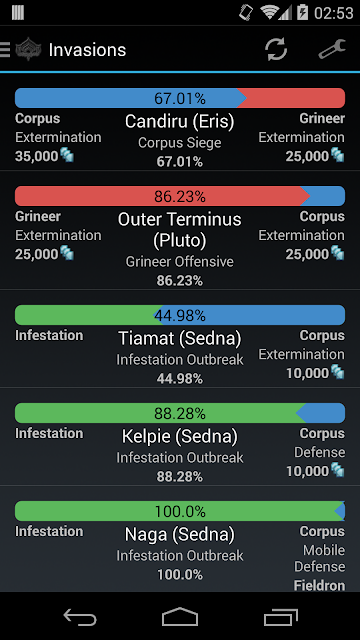Open the navigation drawer hamburger menu
Image resolution: width=360 pixels, height=640 pixels.
tap(5, 49)
